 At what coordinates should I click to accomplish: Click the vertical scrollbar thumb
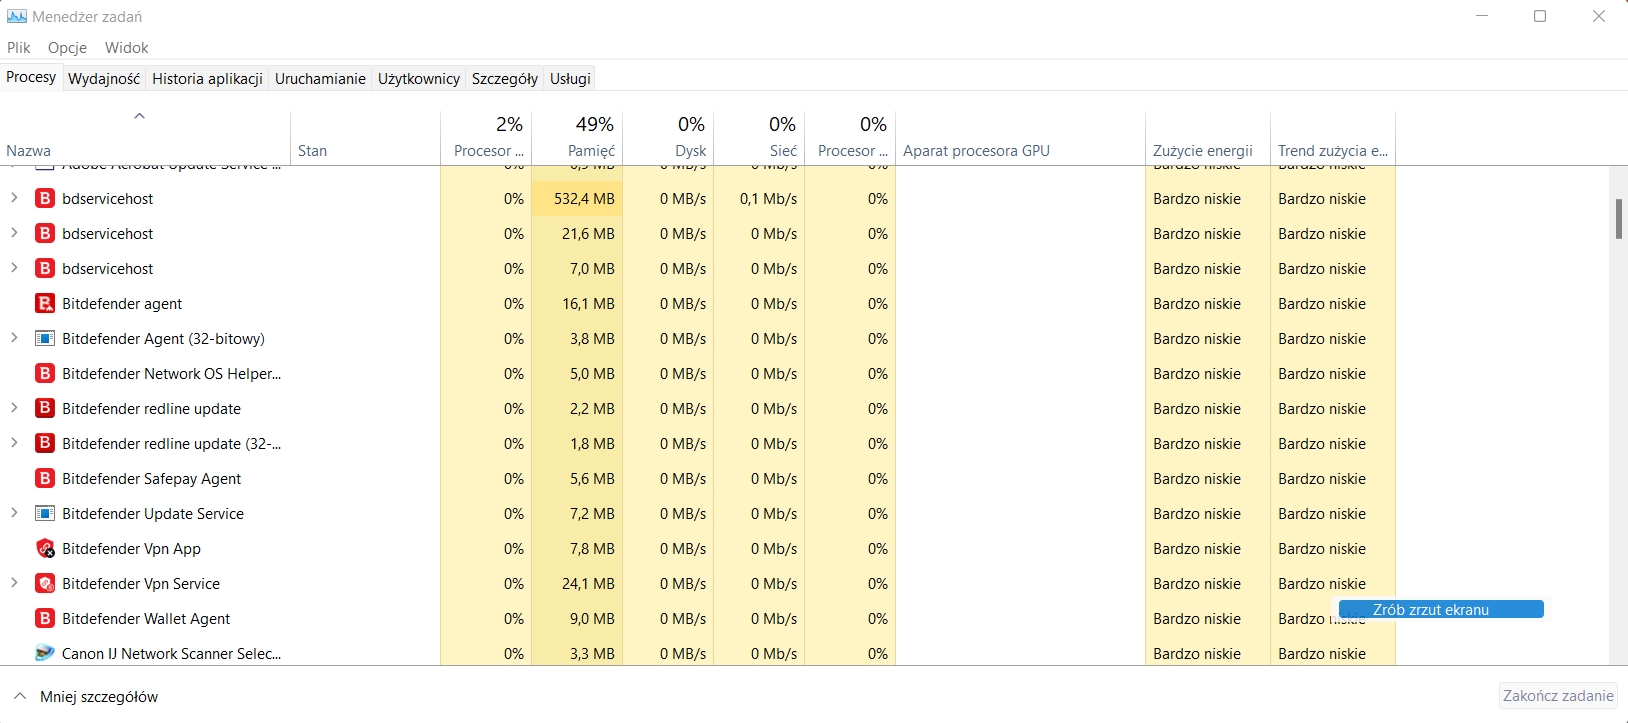coord(1618,219)
